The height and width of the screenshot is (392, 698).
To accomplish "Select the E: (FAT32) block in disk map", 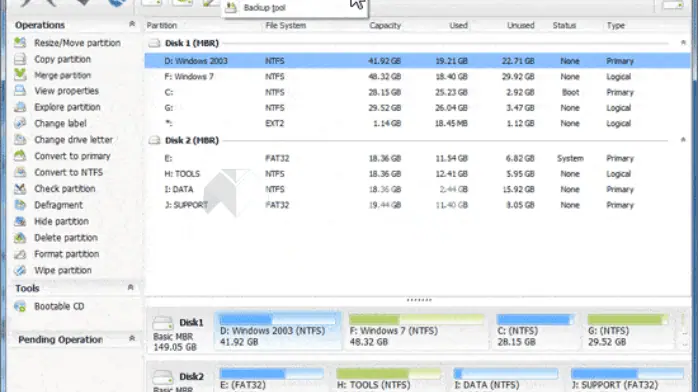I will tap(272, 379).
